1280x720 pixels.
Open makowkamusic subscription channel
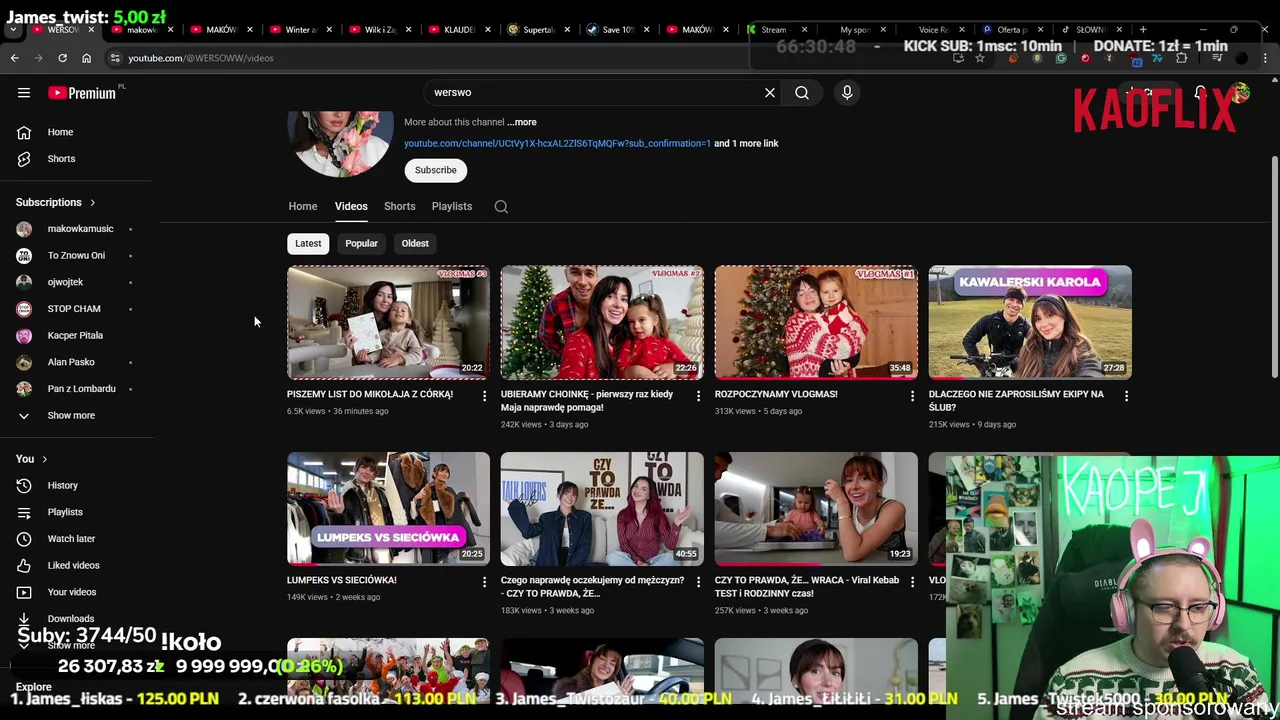(x=78, y=229)
